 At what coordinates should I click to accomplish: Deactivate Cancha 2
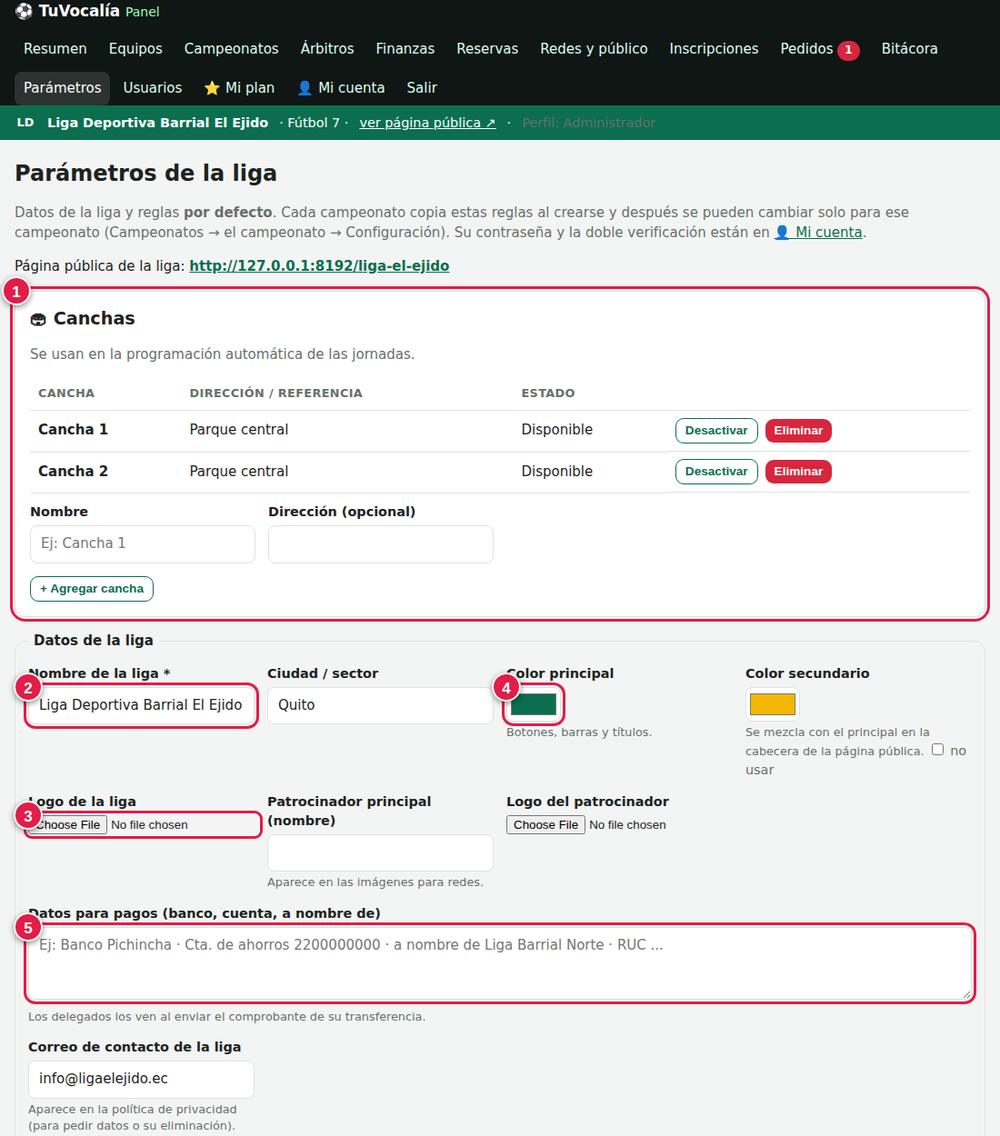[x=716, y=472]
